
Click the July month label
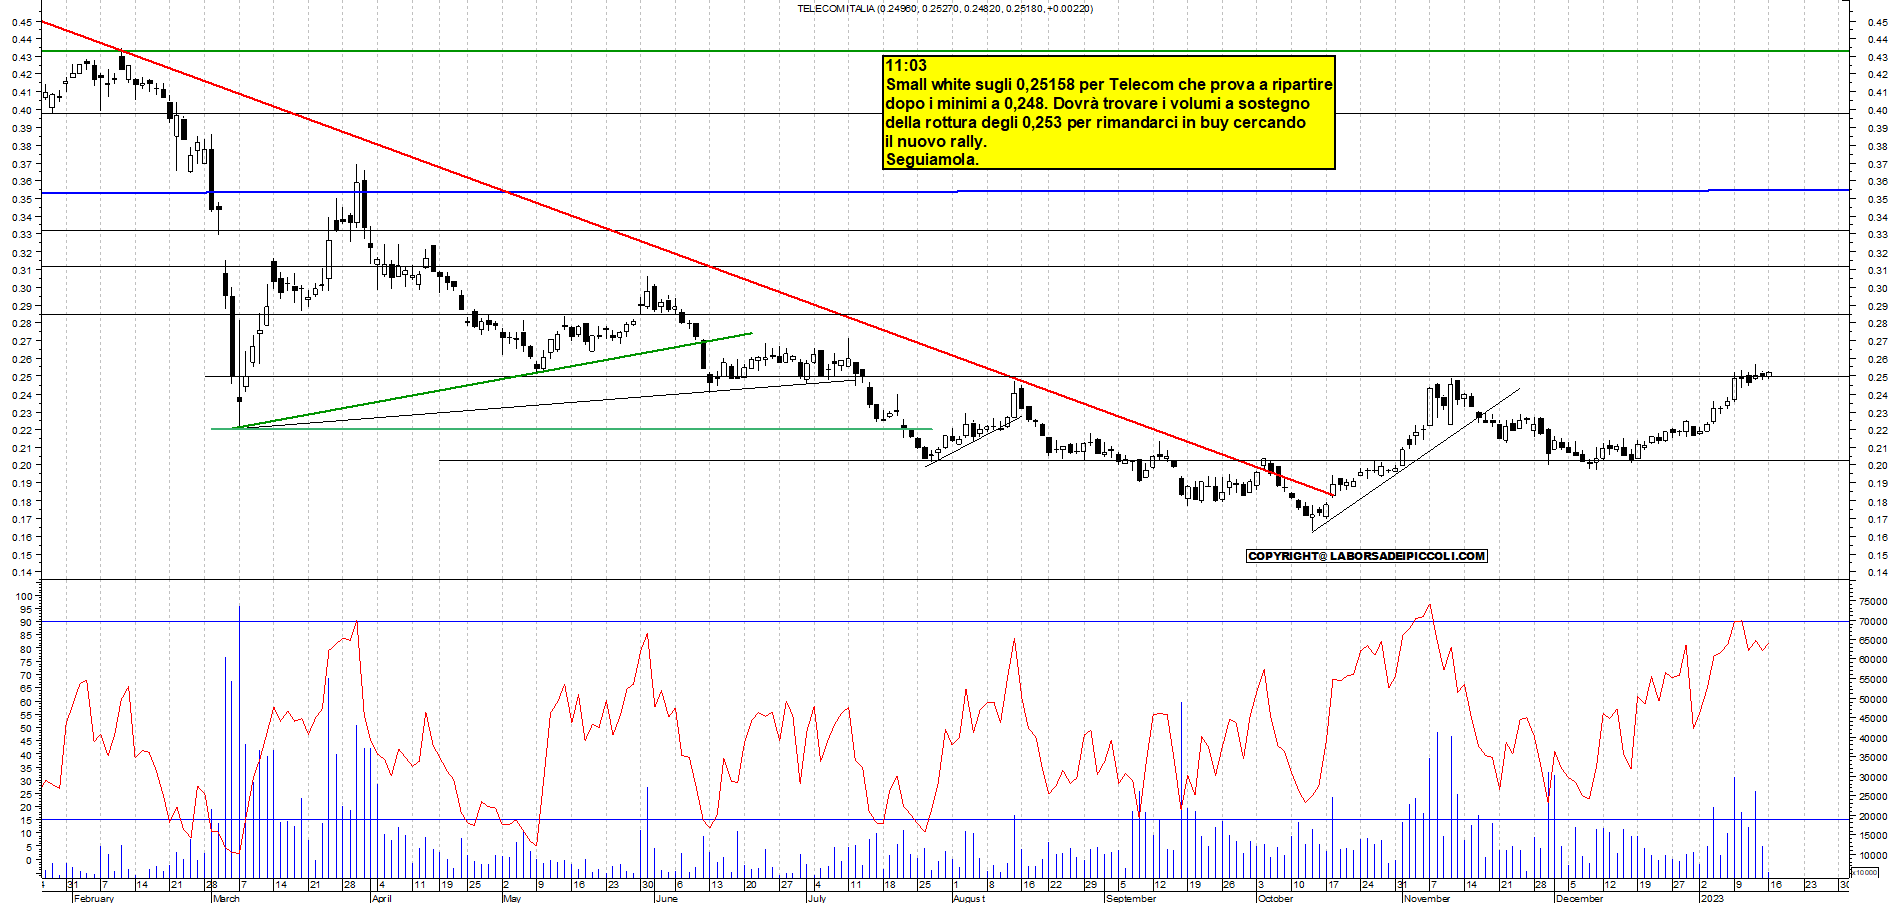pos(817,898)
